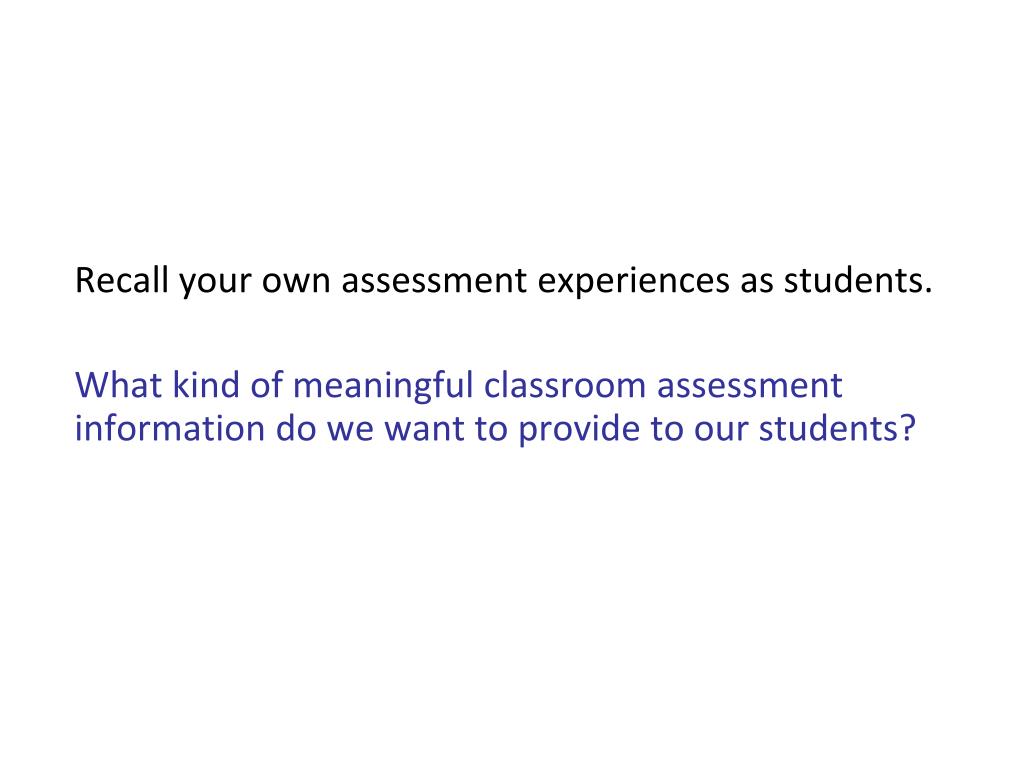Click the word "Recall" in the black sentence

121,280
